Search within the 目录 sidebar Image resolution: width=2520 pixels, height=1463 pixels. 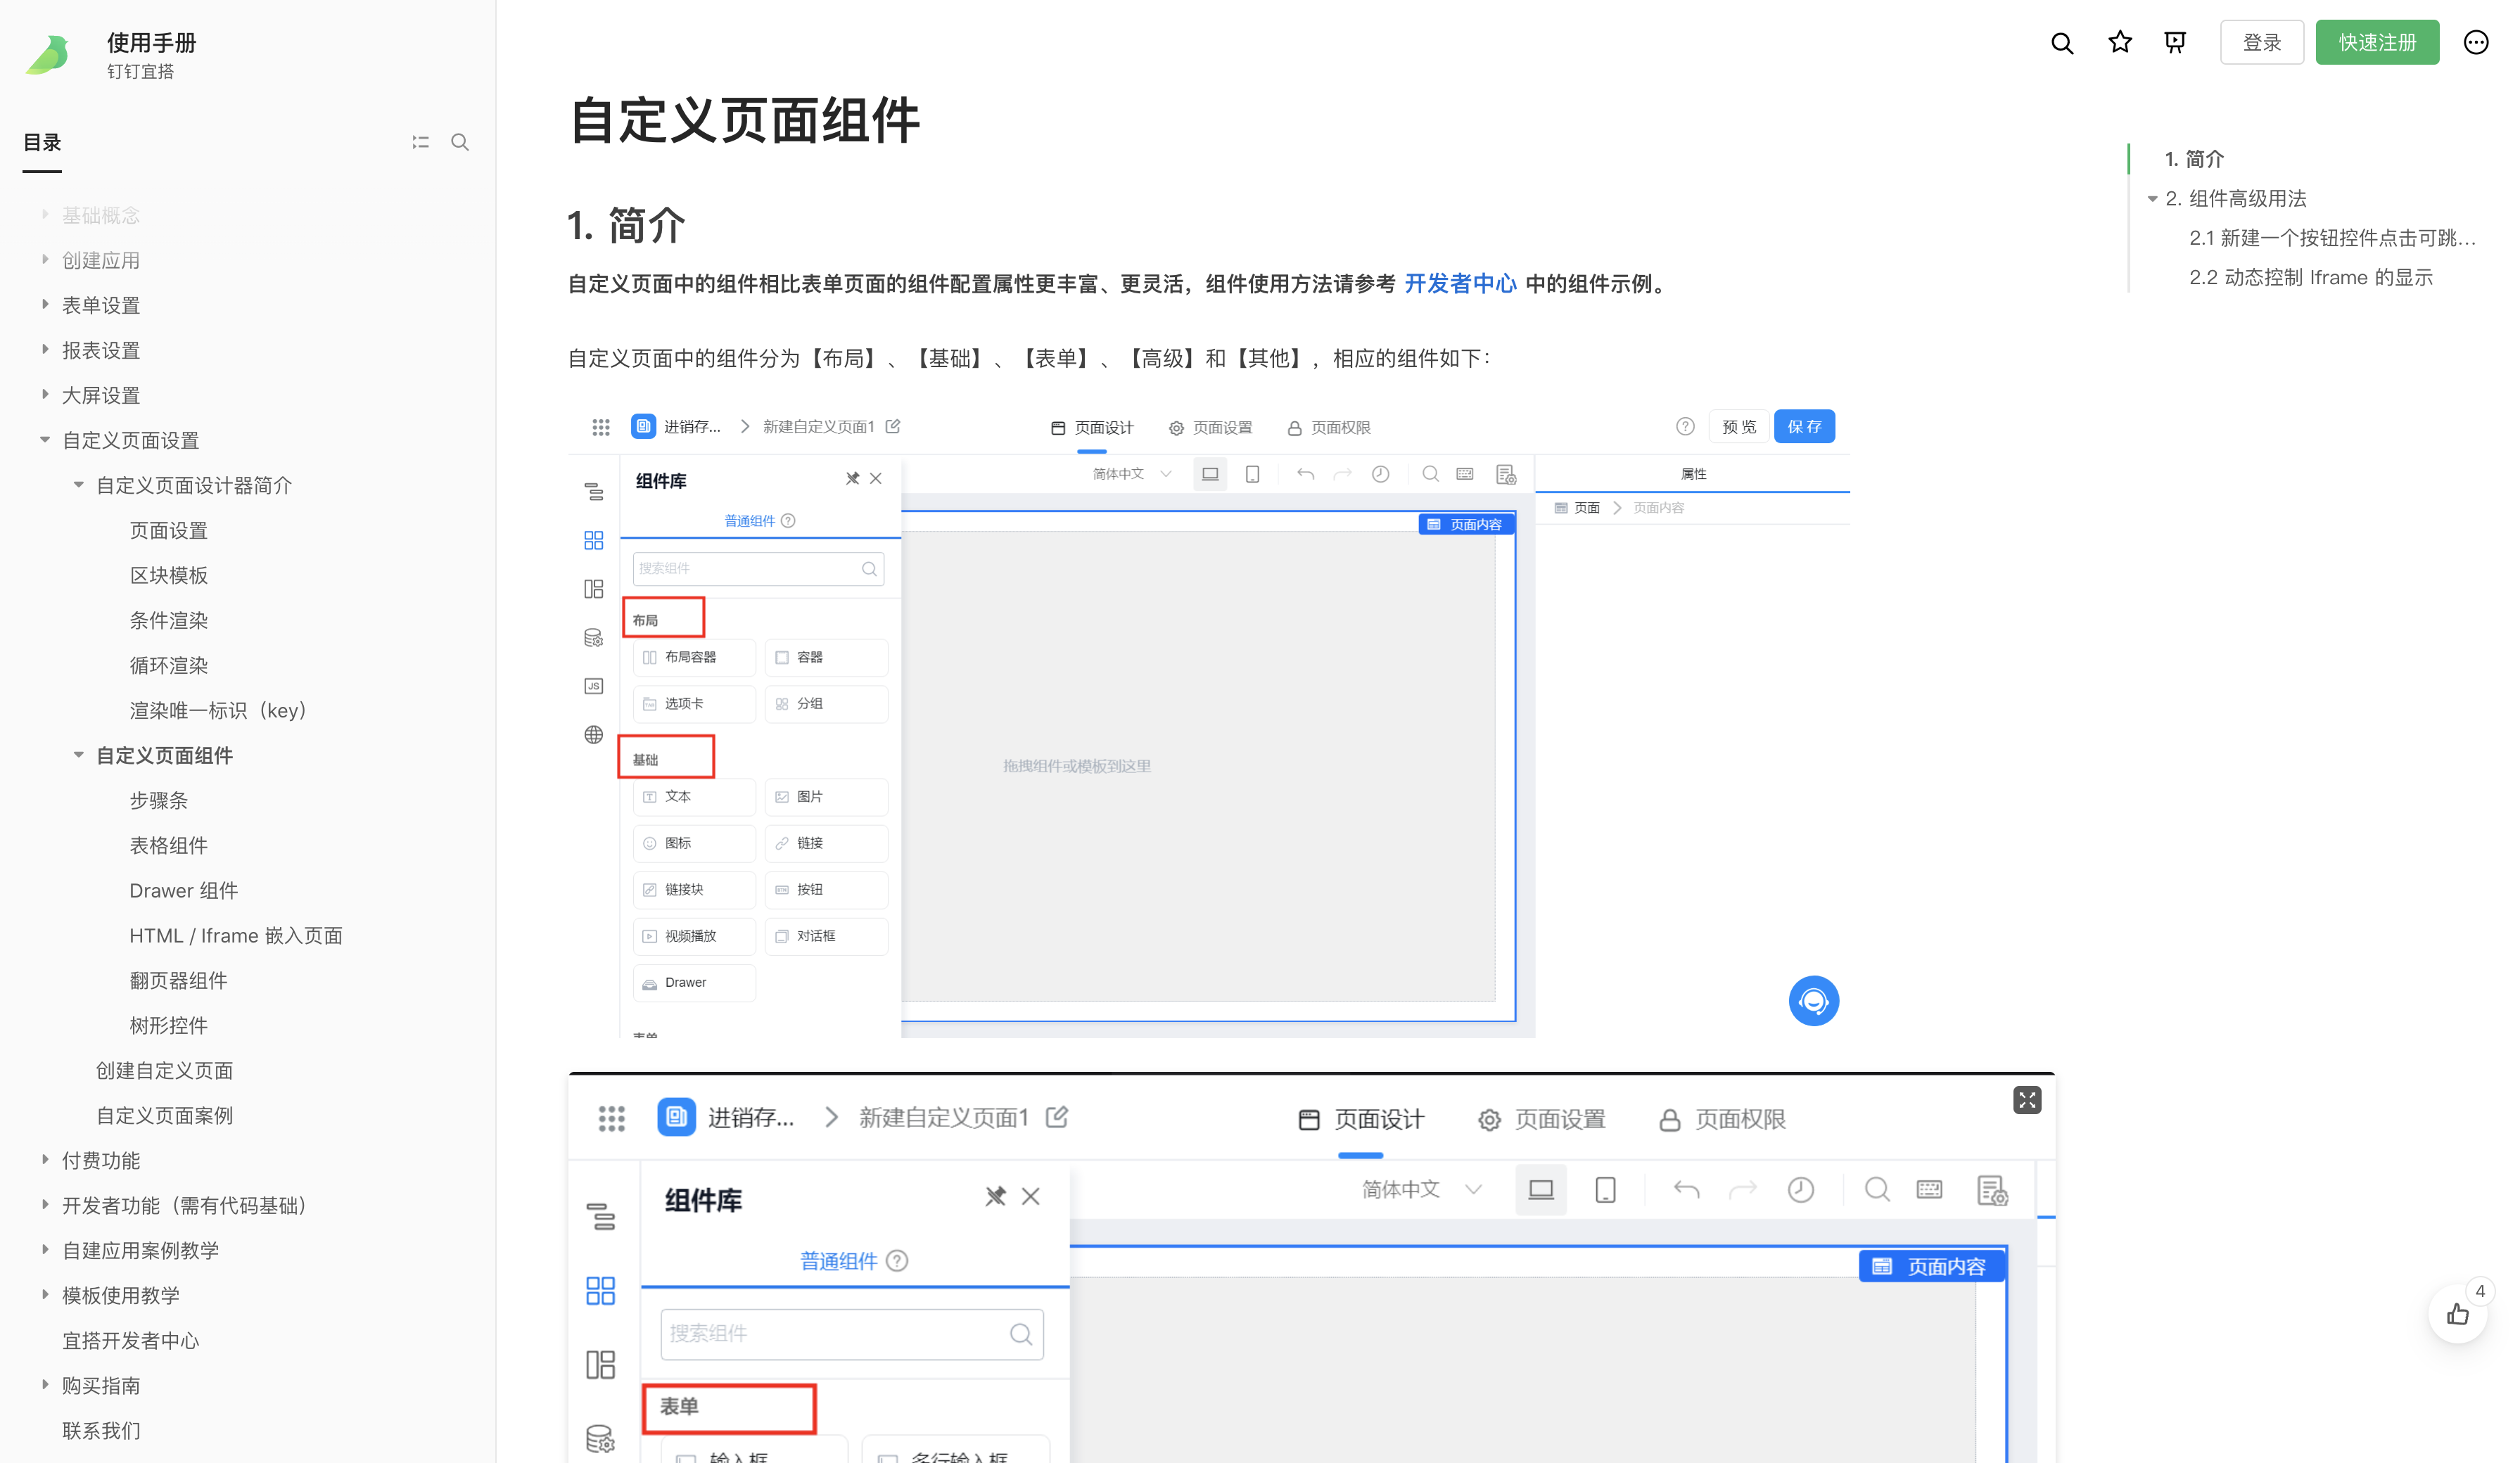click(x=460, y=142)
